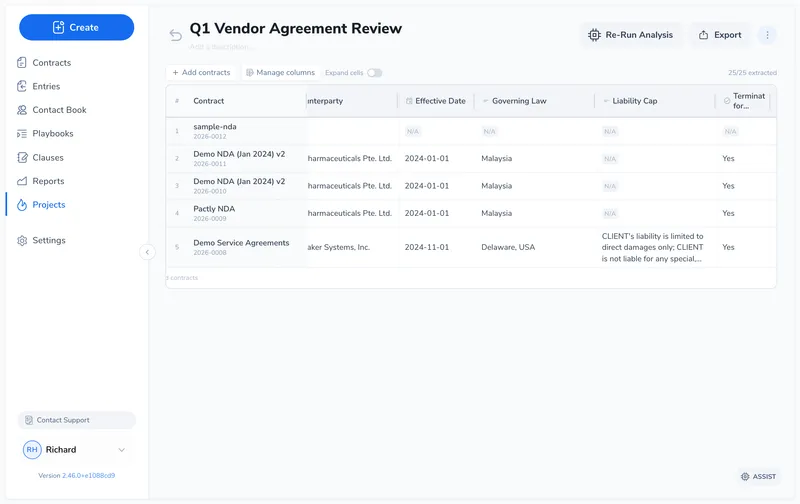This screenshot has width=800, height=504.
Task: Click the Contact Support icon
Action: point(29,420)
